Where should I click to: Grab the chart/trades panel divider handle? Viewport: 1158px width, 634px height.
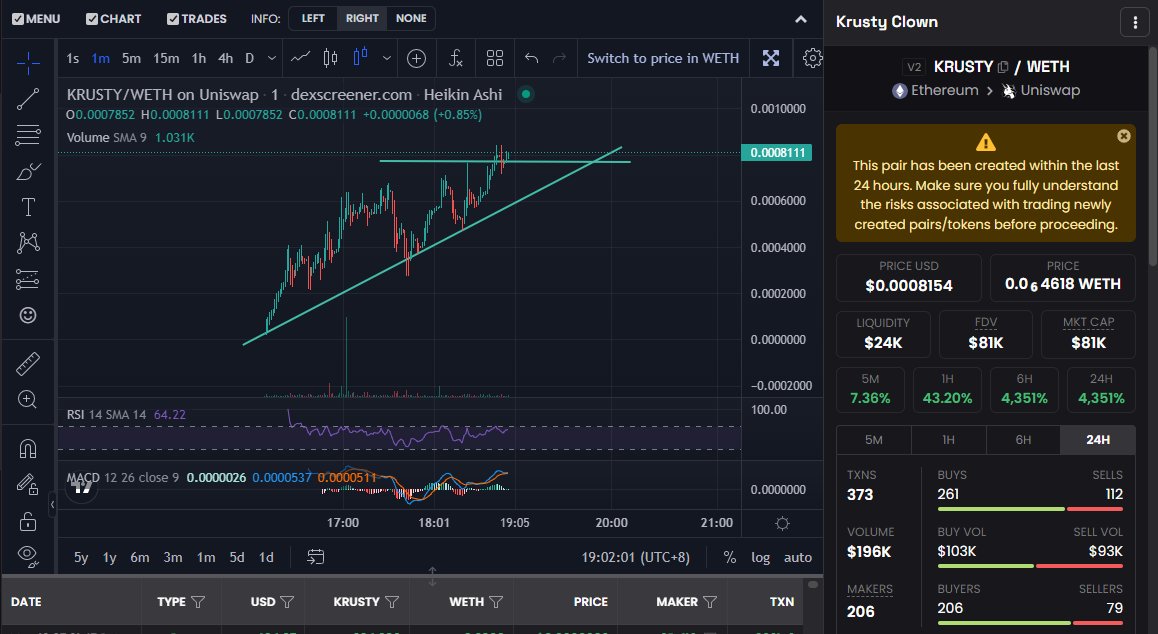tap(433, 576)
